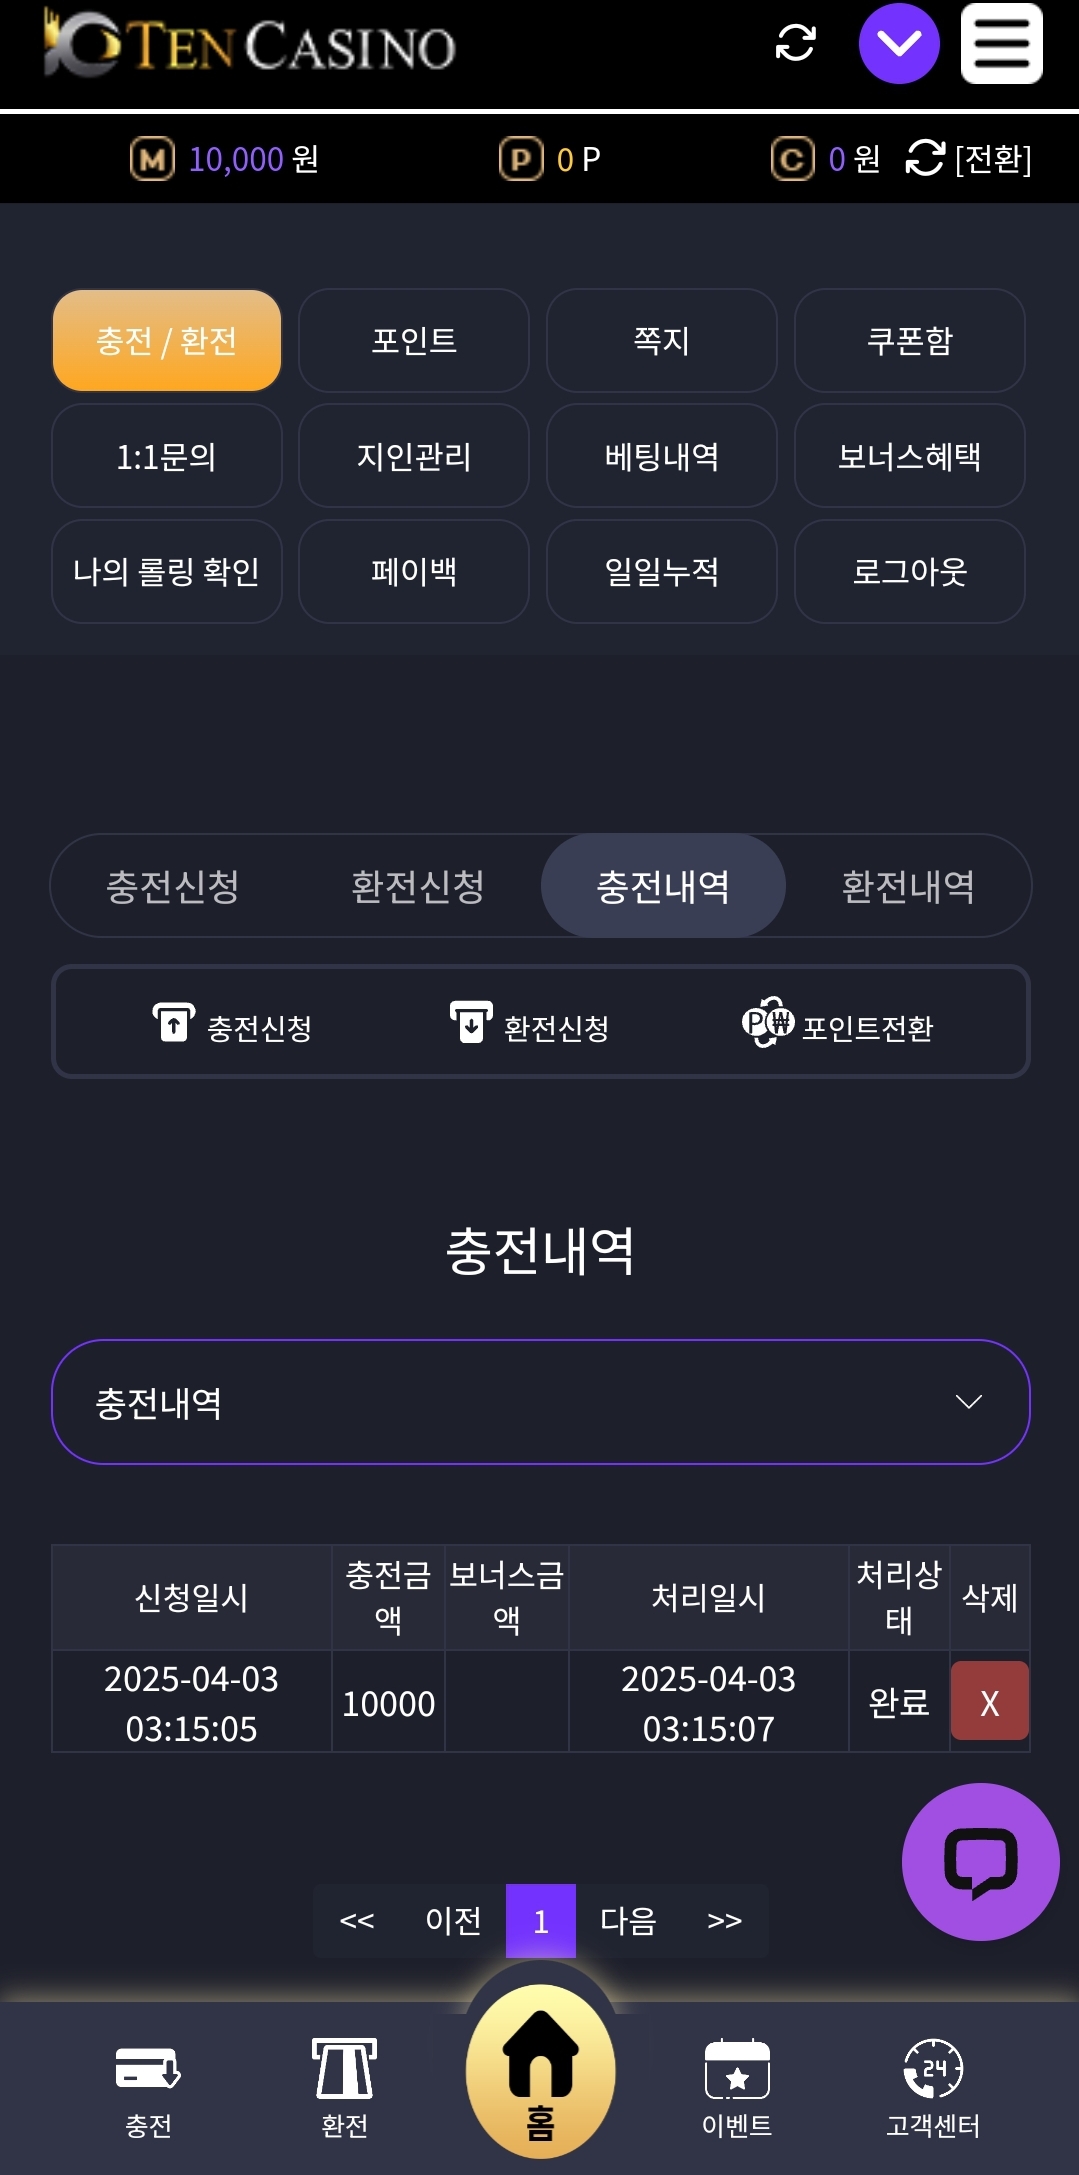Click the 로그아웃 button
Screen dimensions: 1079x2175
[909, 572]
